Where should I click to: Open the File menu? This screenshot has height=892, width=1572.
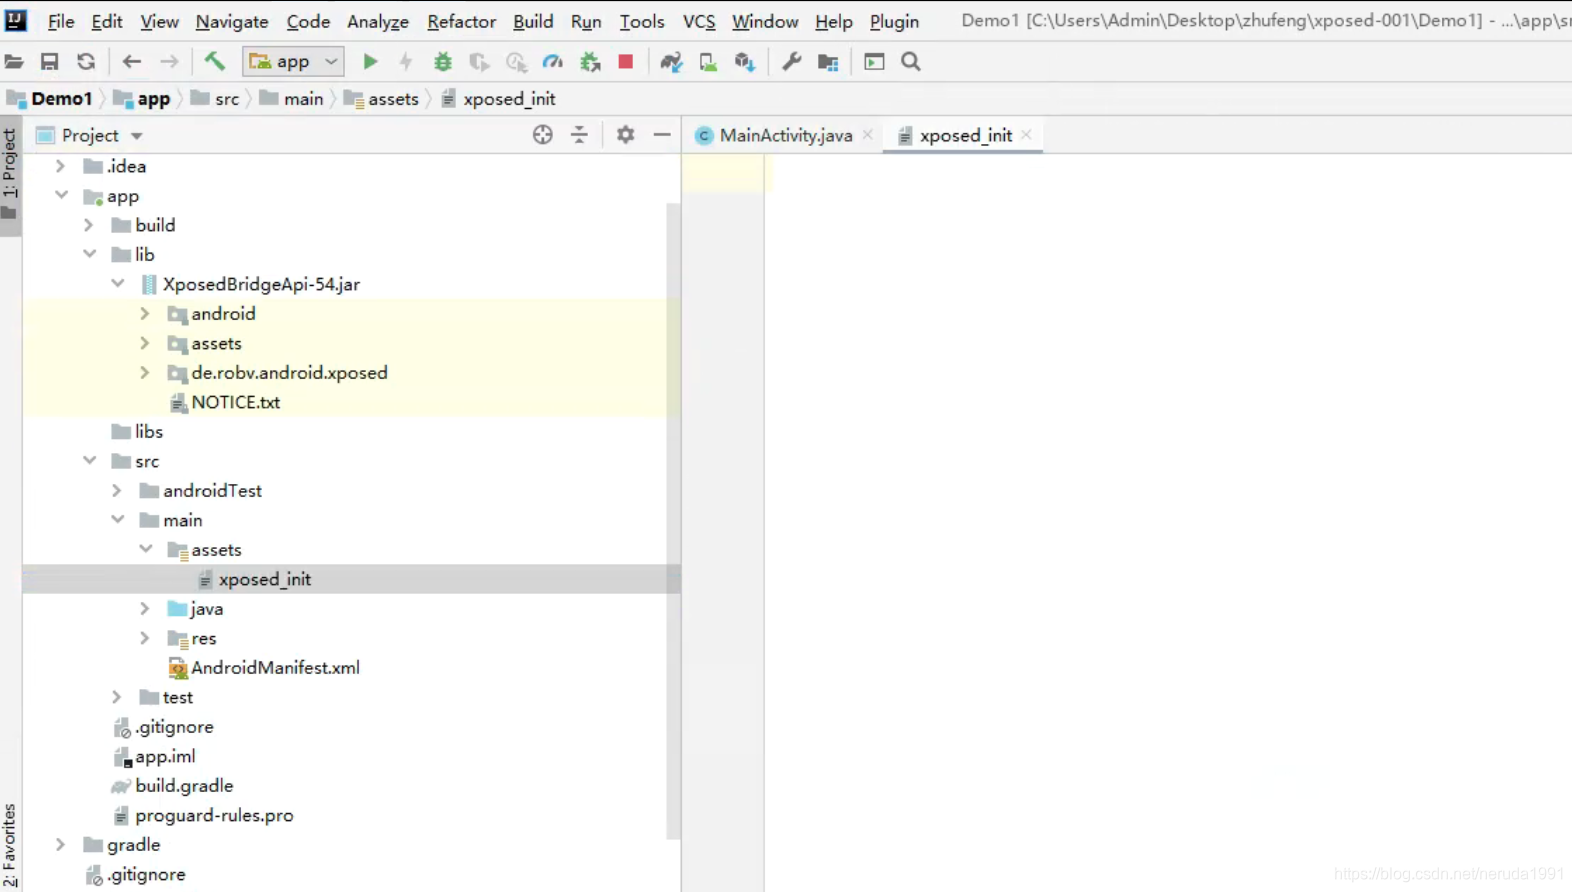tap(61, 21)
